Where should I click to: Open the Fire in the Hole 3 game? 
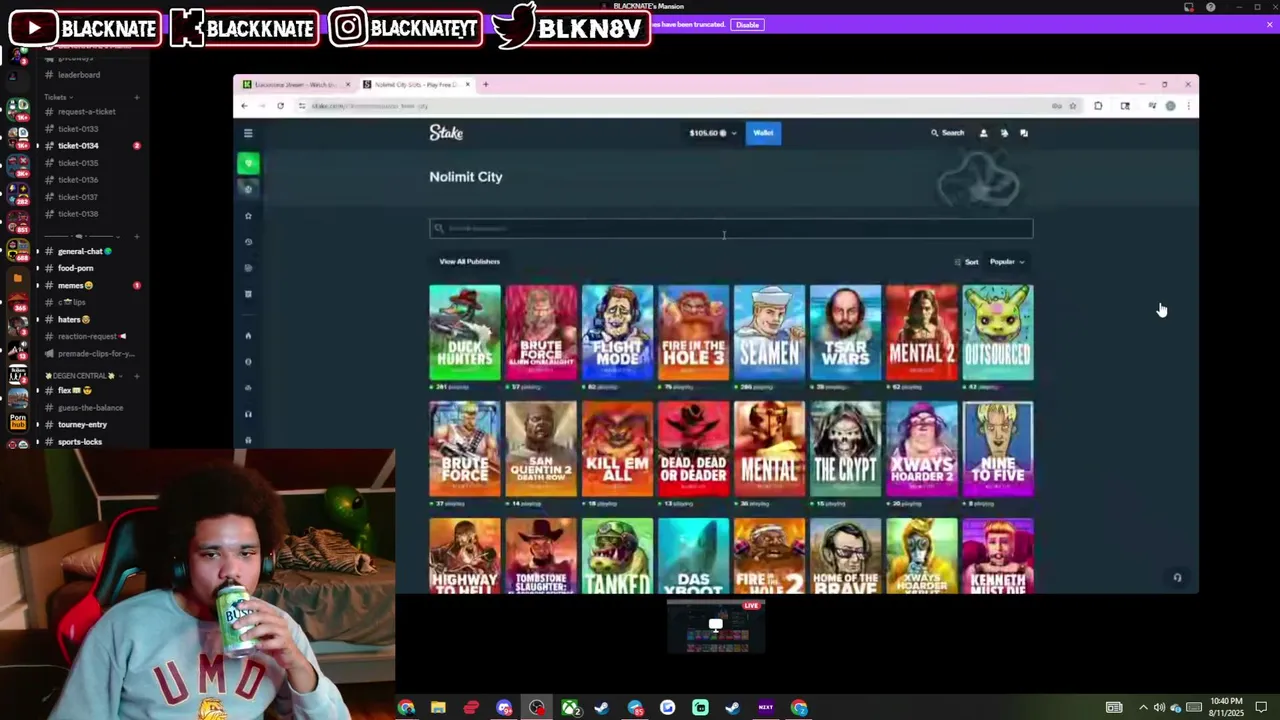click(693, 333)
